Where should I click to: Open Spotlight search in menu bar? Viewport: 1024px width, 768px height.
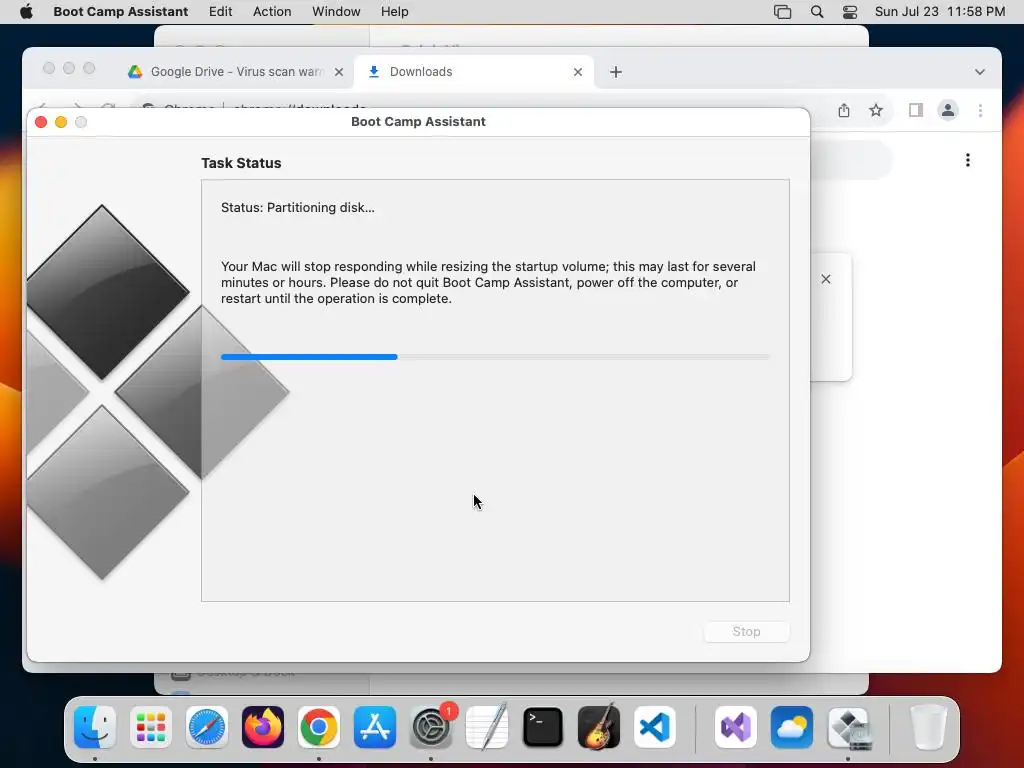pyautogui.click(x=816, y=12)
